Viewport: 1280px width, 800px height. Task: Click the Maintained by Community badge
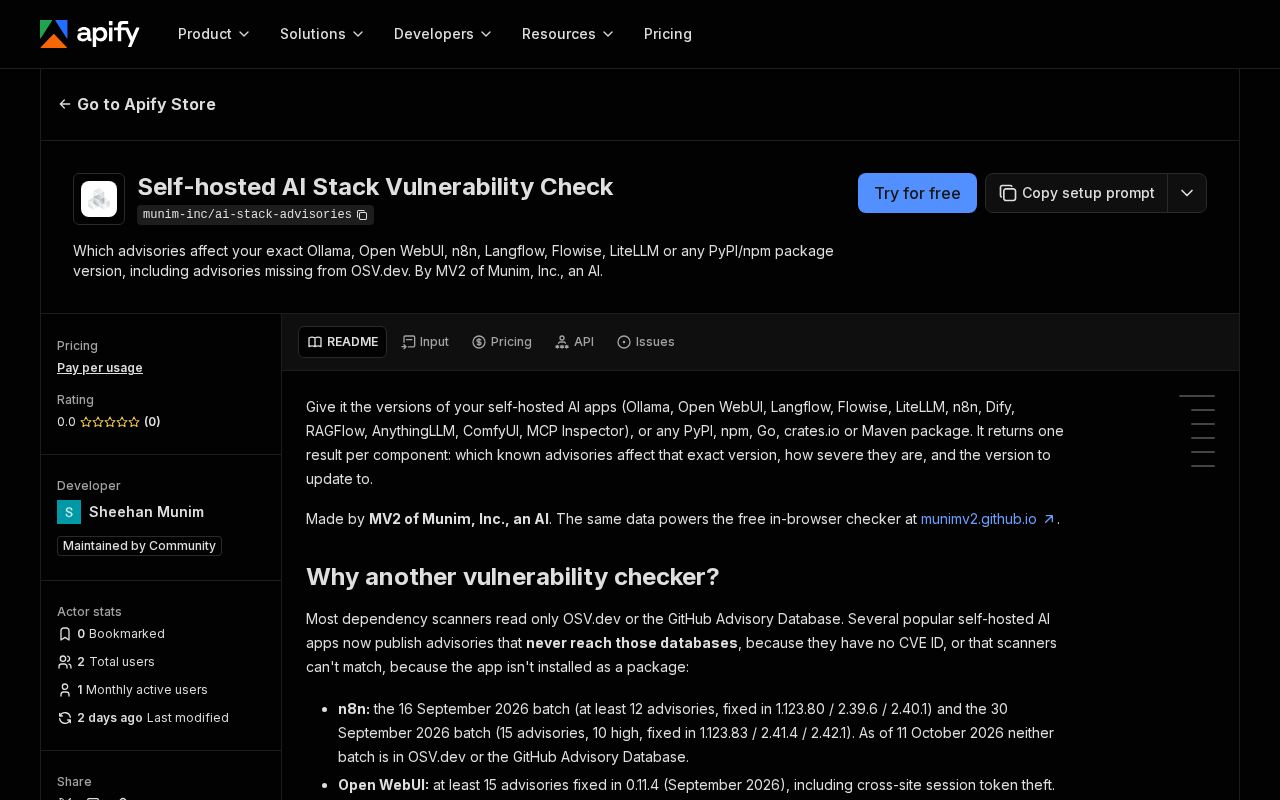pyautogui.click(x=139, y=546)
